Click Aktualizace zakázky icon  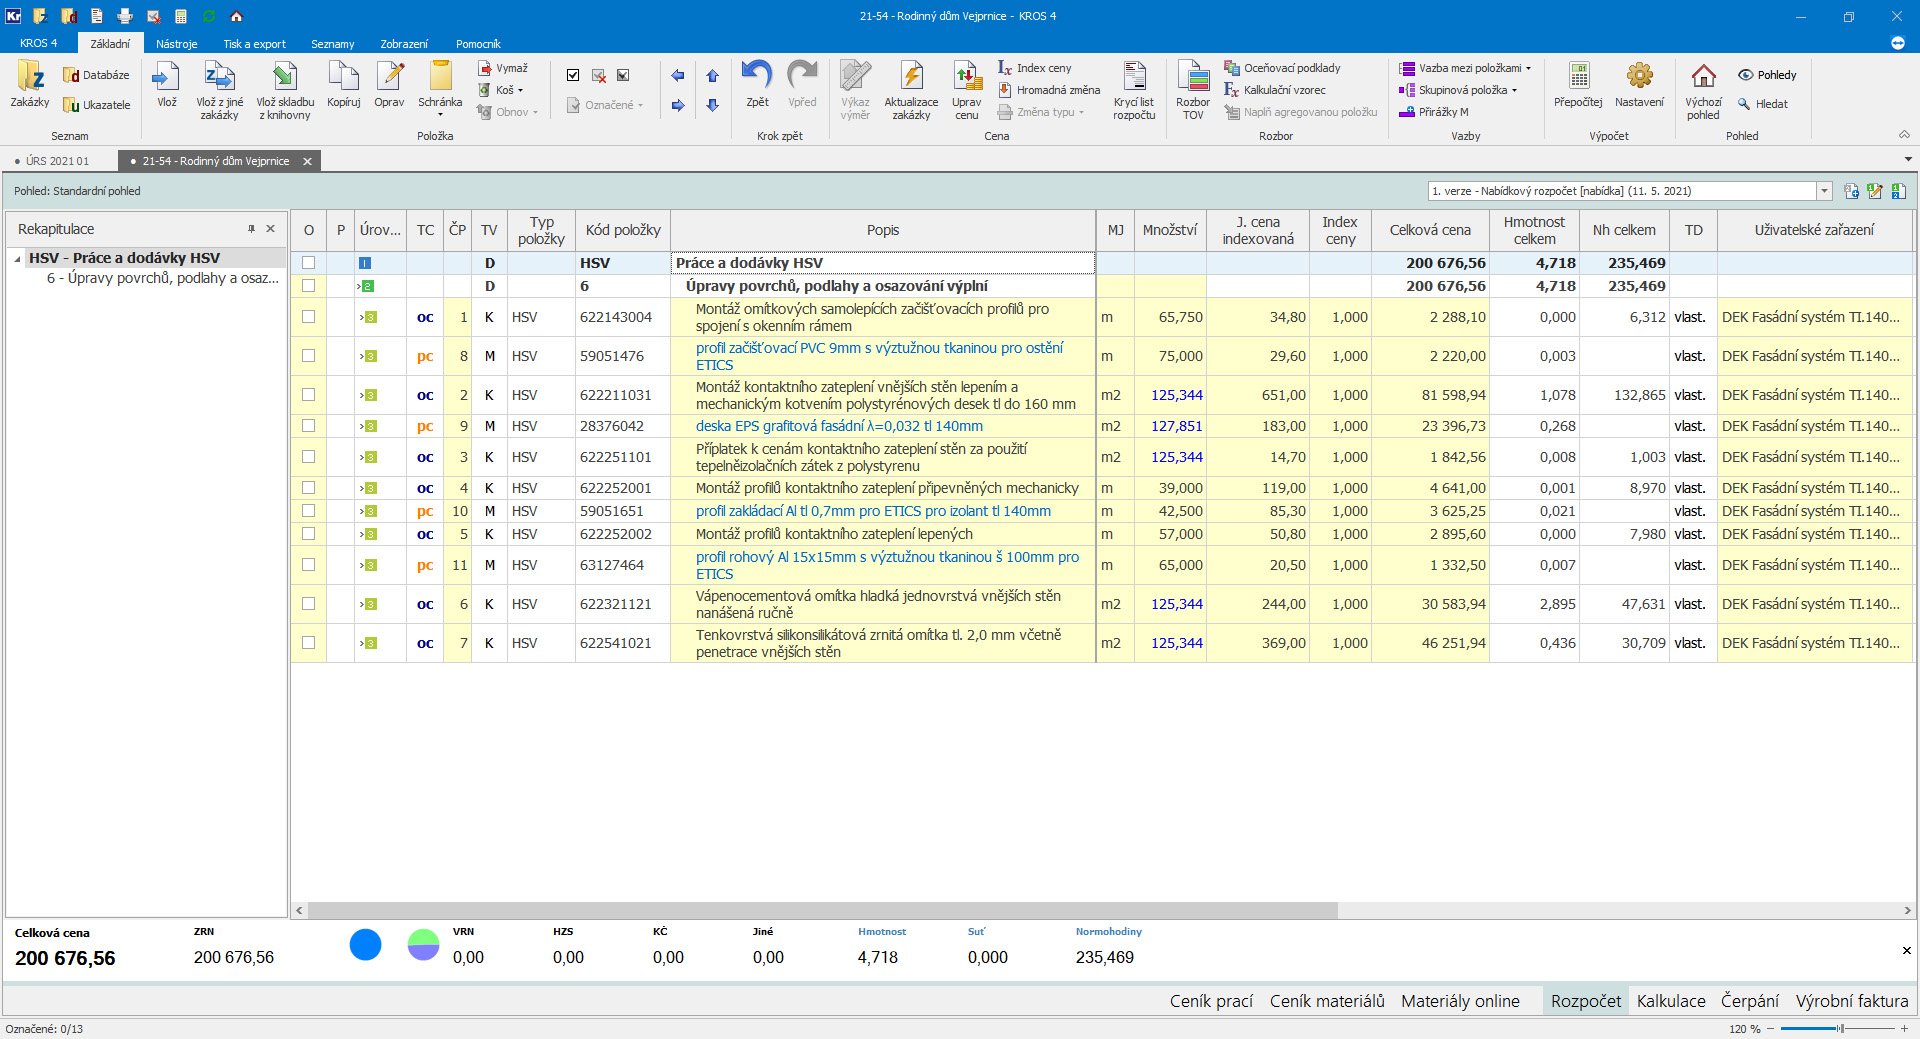pyautogui.click(x=911, y=78)
